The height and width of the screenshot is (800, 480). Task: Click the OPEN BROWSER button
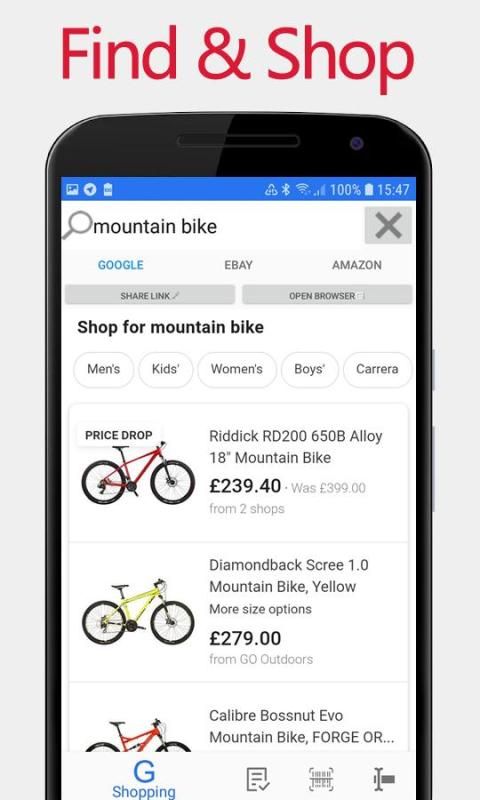point(327,295)
